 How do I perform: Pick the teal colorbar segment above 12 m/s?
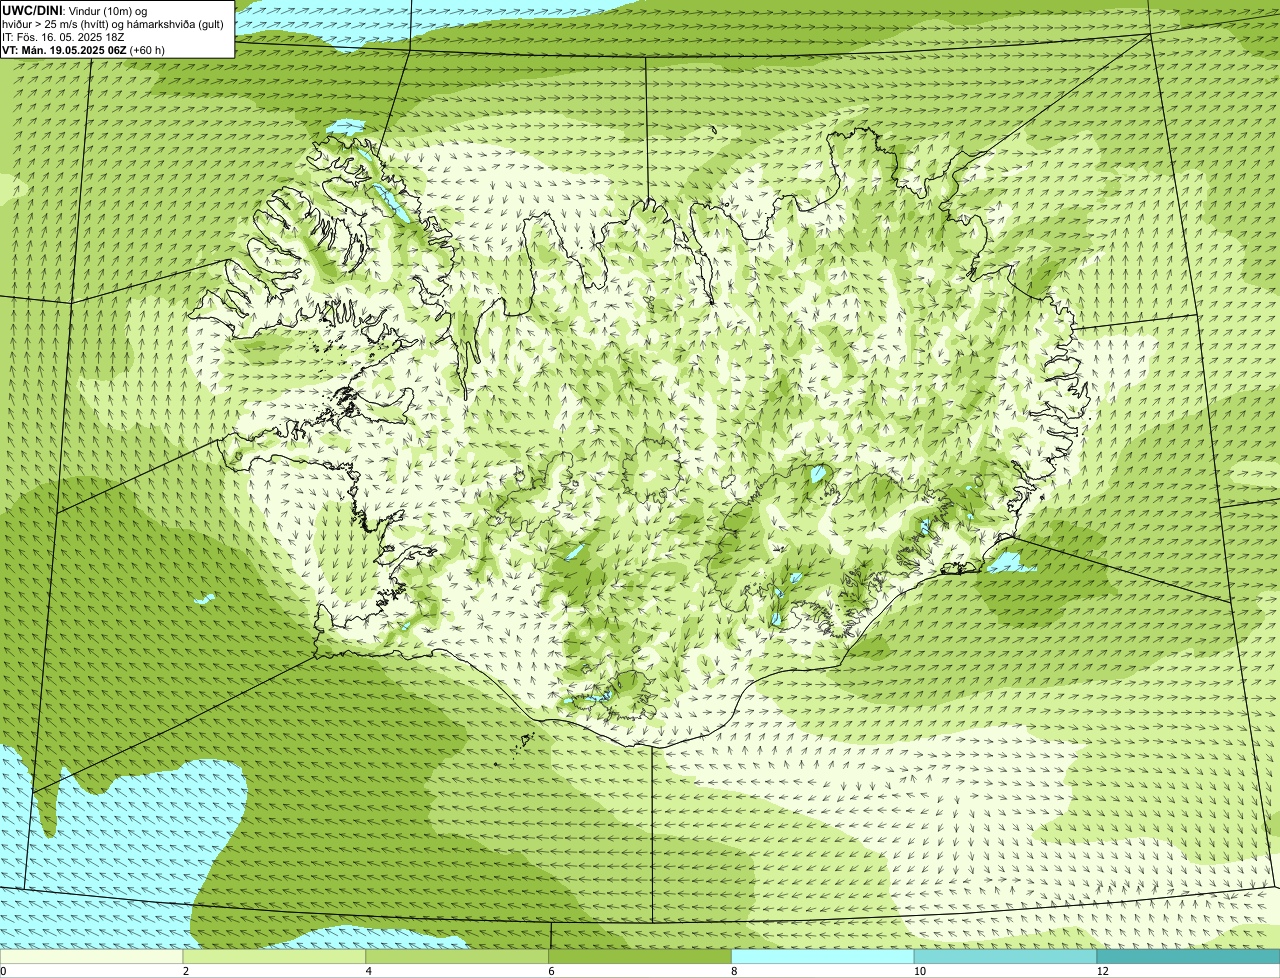coord(1188,956)
